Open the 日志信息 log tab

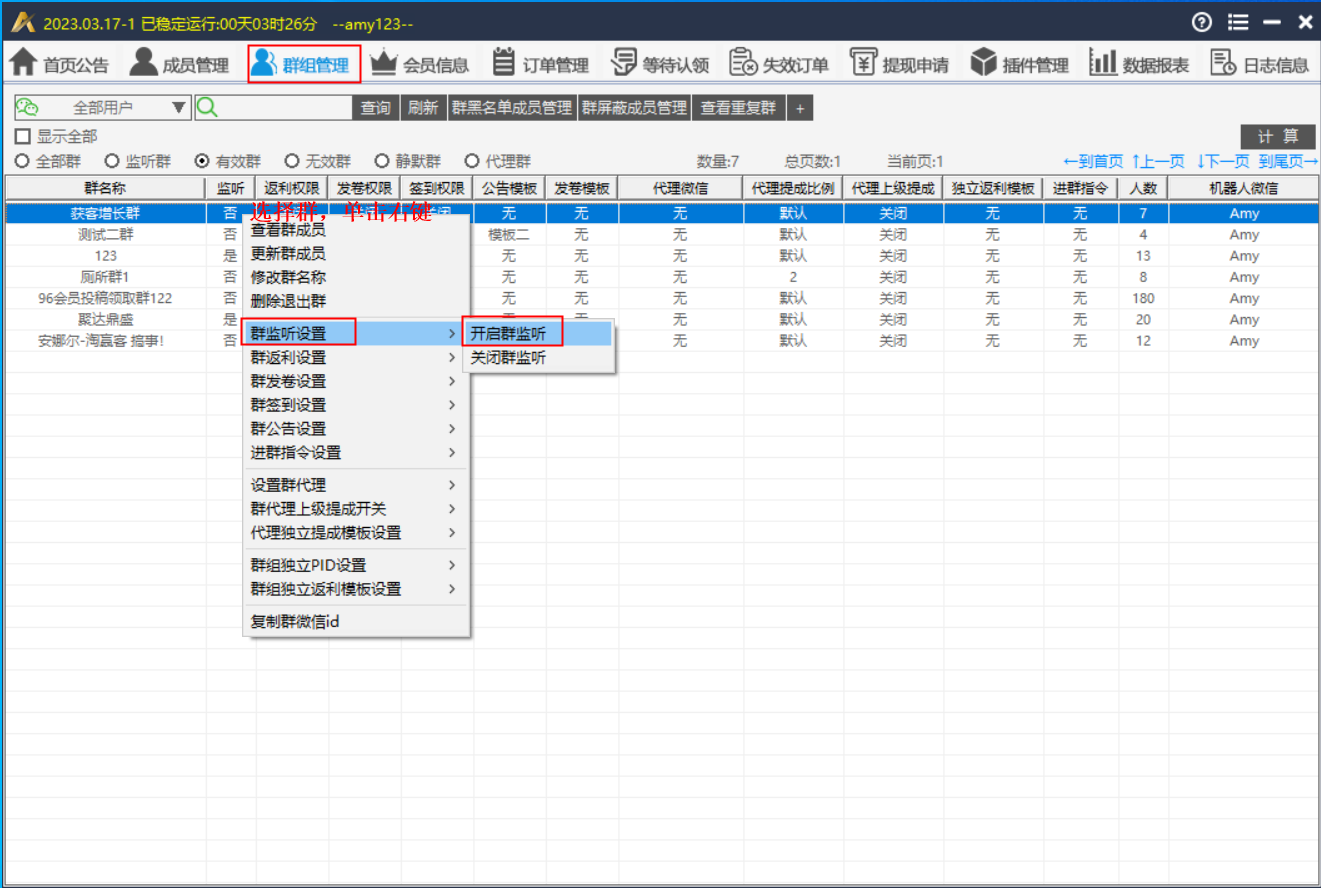point(1260,64)
